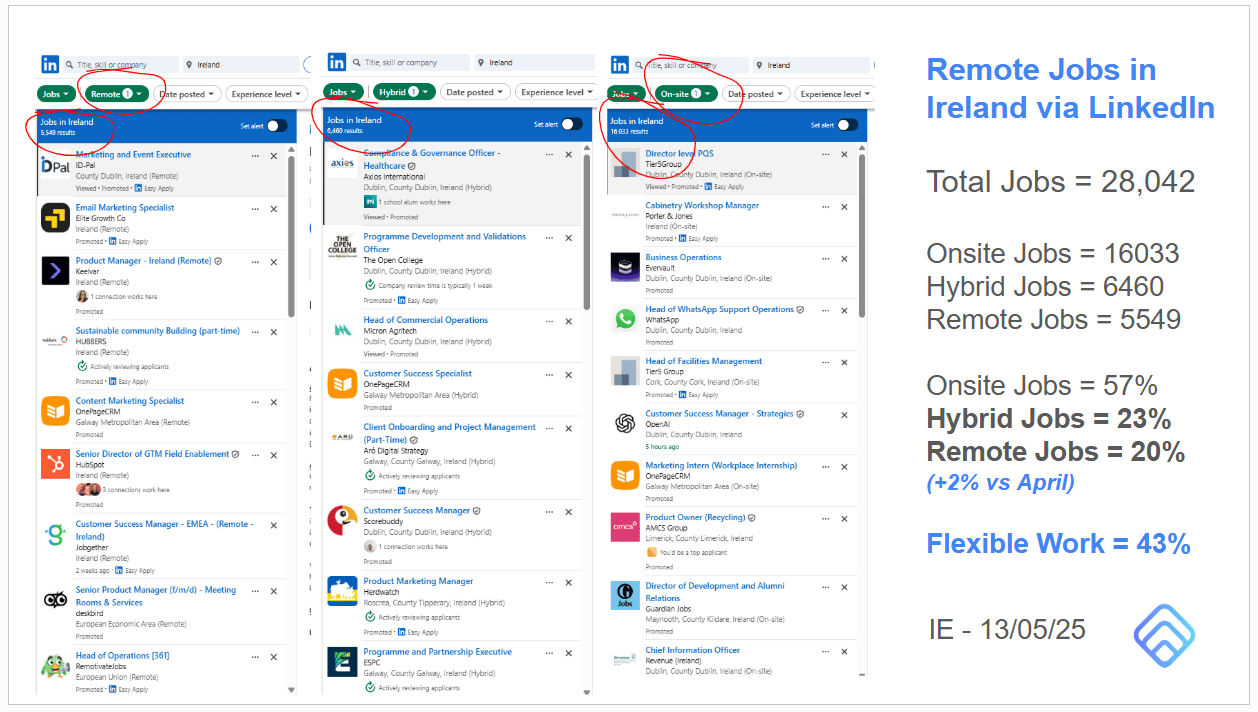1258x712 pixels.
Task: Open the Hybrid filter dropdown
Action: [405, 92]
